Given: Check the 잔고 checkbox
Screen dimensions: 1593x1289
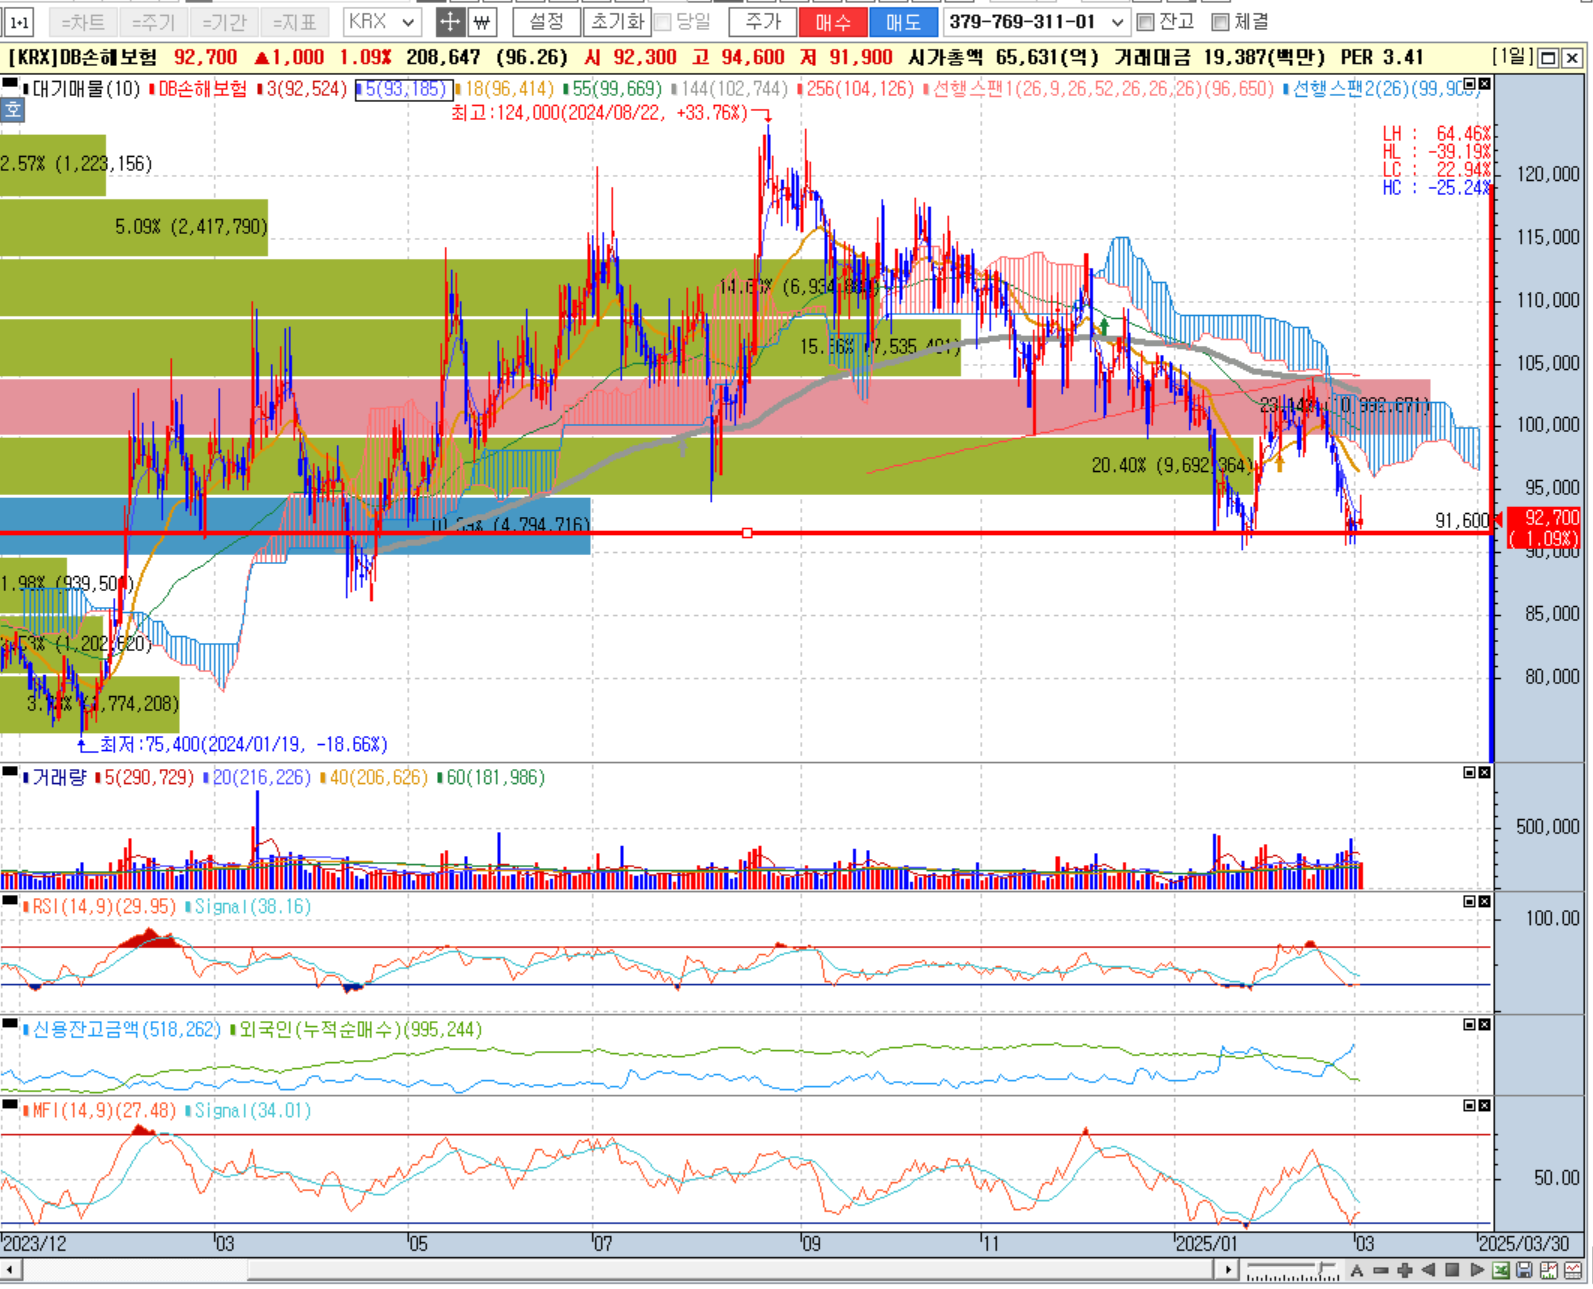Looking at the screenshot, I should 1146,22.
